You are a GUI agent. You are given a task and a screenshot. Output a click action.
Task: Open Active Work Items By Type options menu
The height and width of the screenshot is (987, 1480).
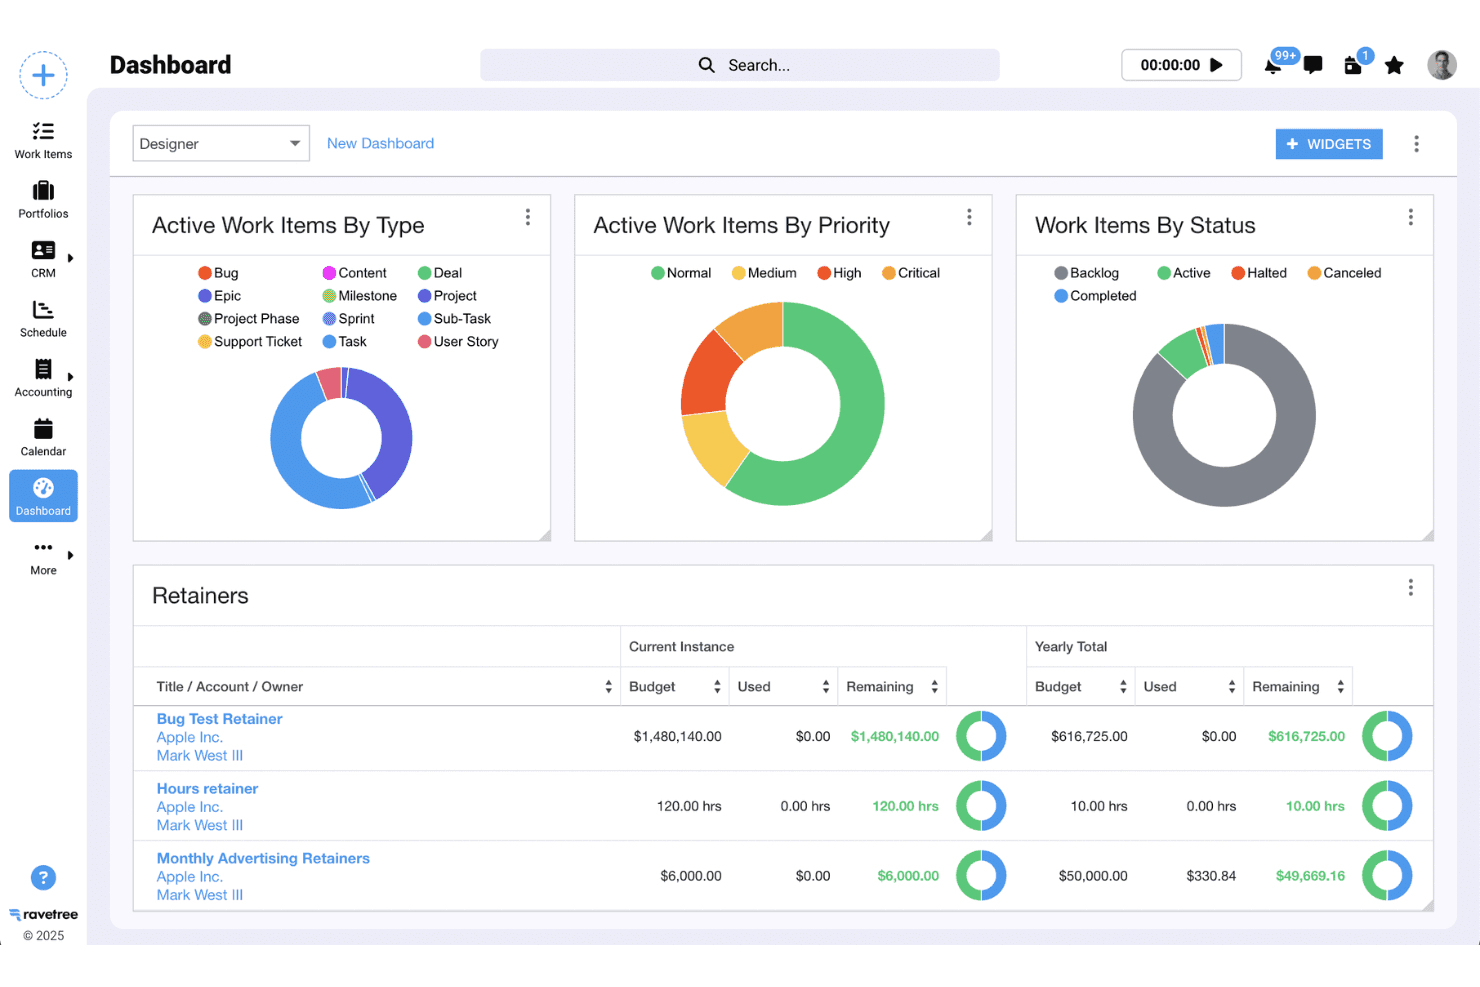[x=528, y=217]
